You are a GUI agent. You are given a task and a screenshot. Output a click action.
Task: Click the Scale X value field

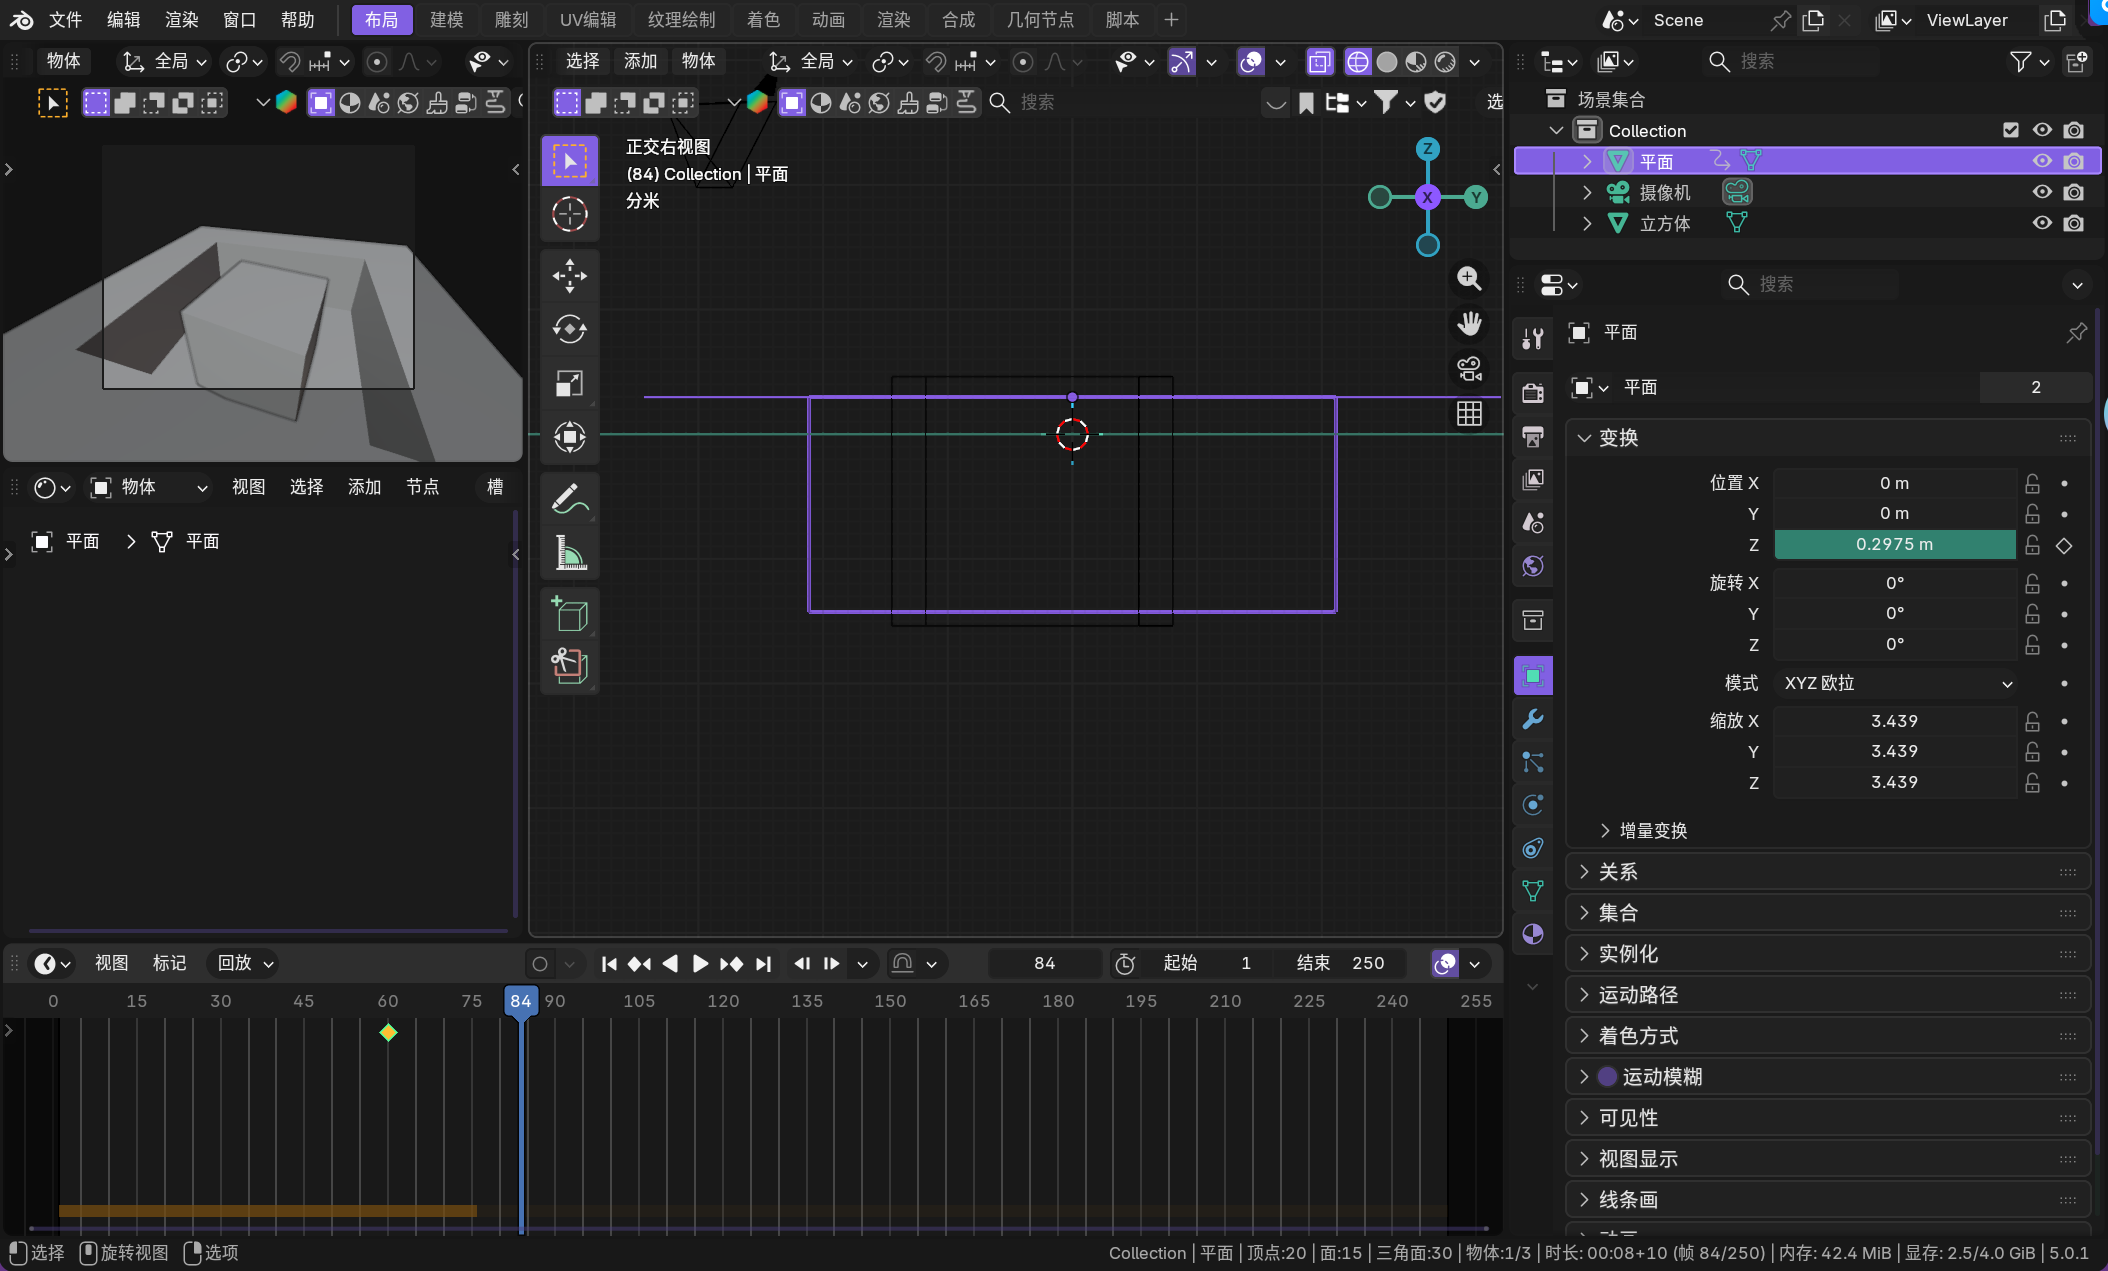coord(1894,721)
